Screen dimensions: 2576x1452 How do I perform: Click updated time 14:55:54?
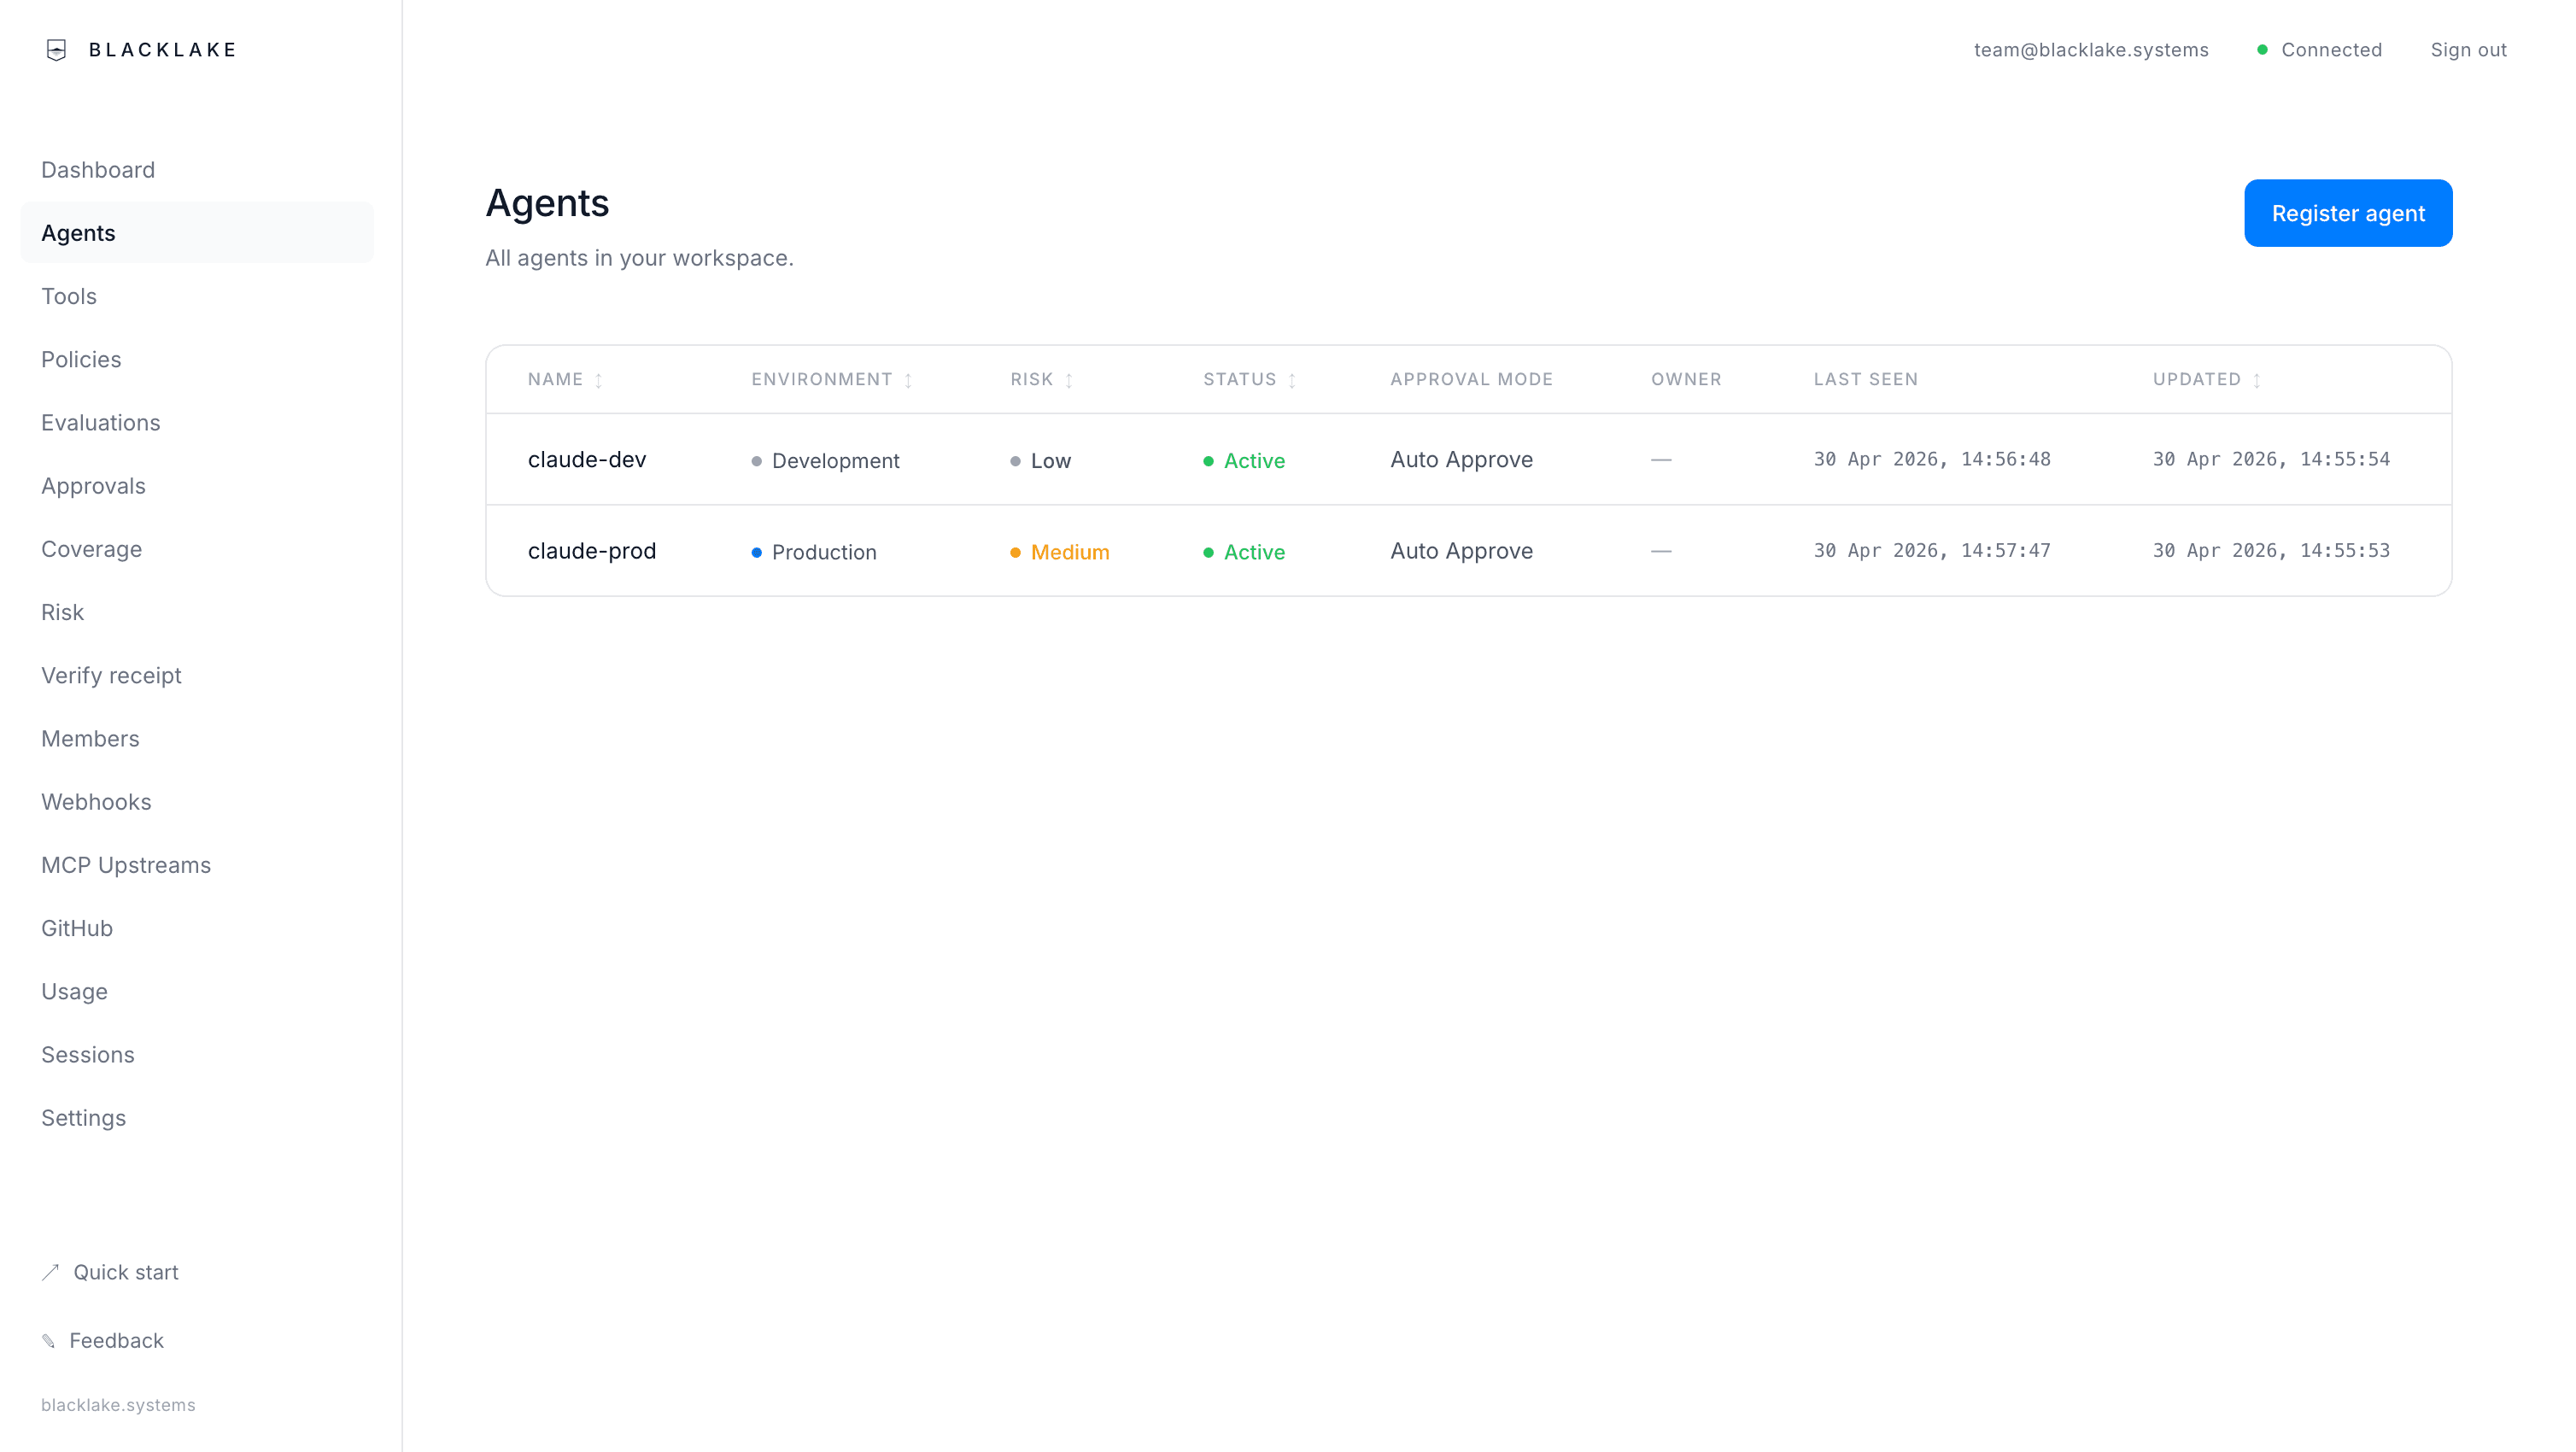pyautogui.click(x=2271, y=459)
